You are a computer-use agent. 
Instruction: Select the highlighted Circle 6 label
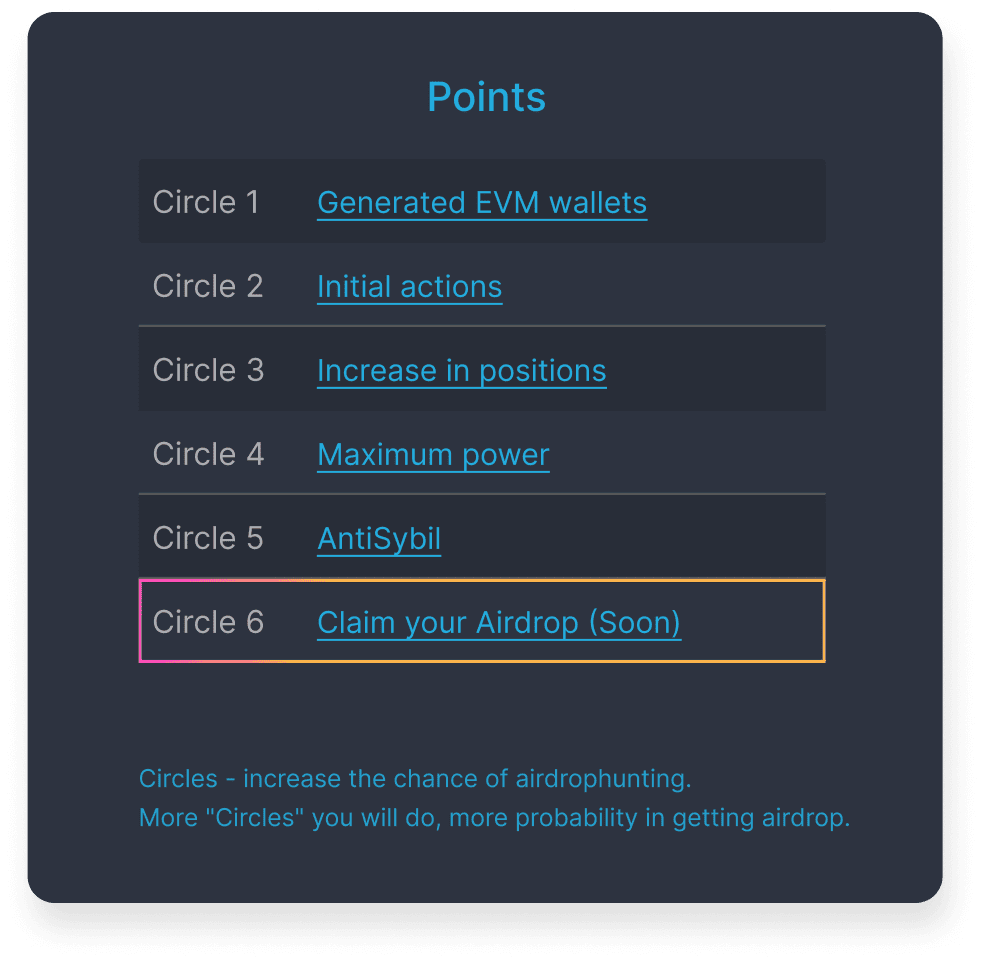coord(208,623)
